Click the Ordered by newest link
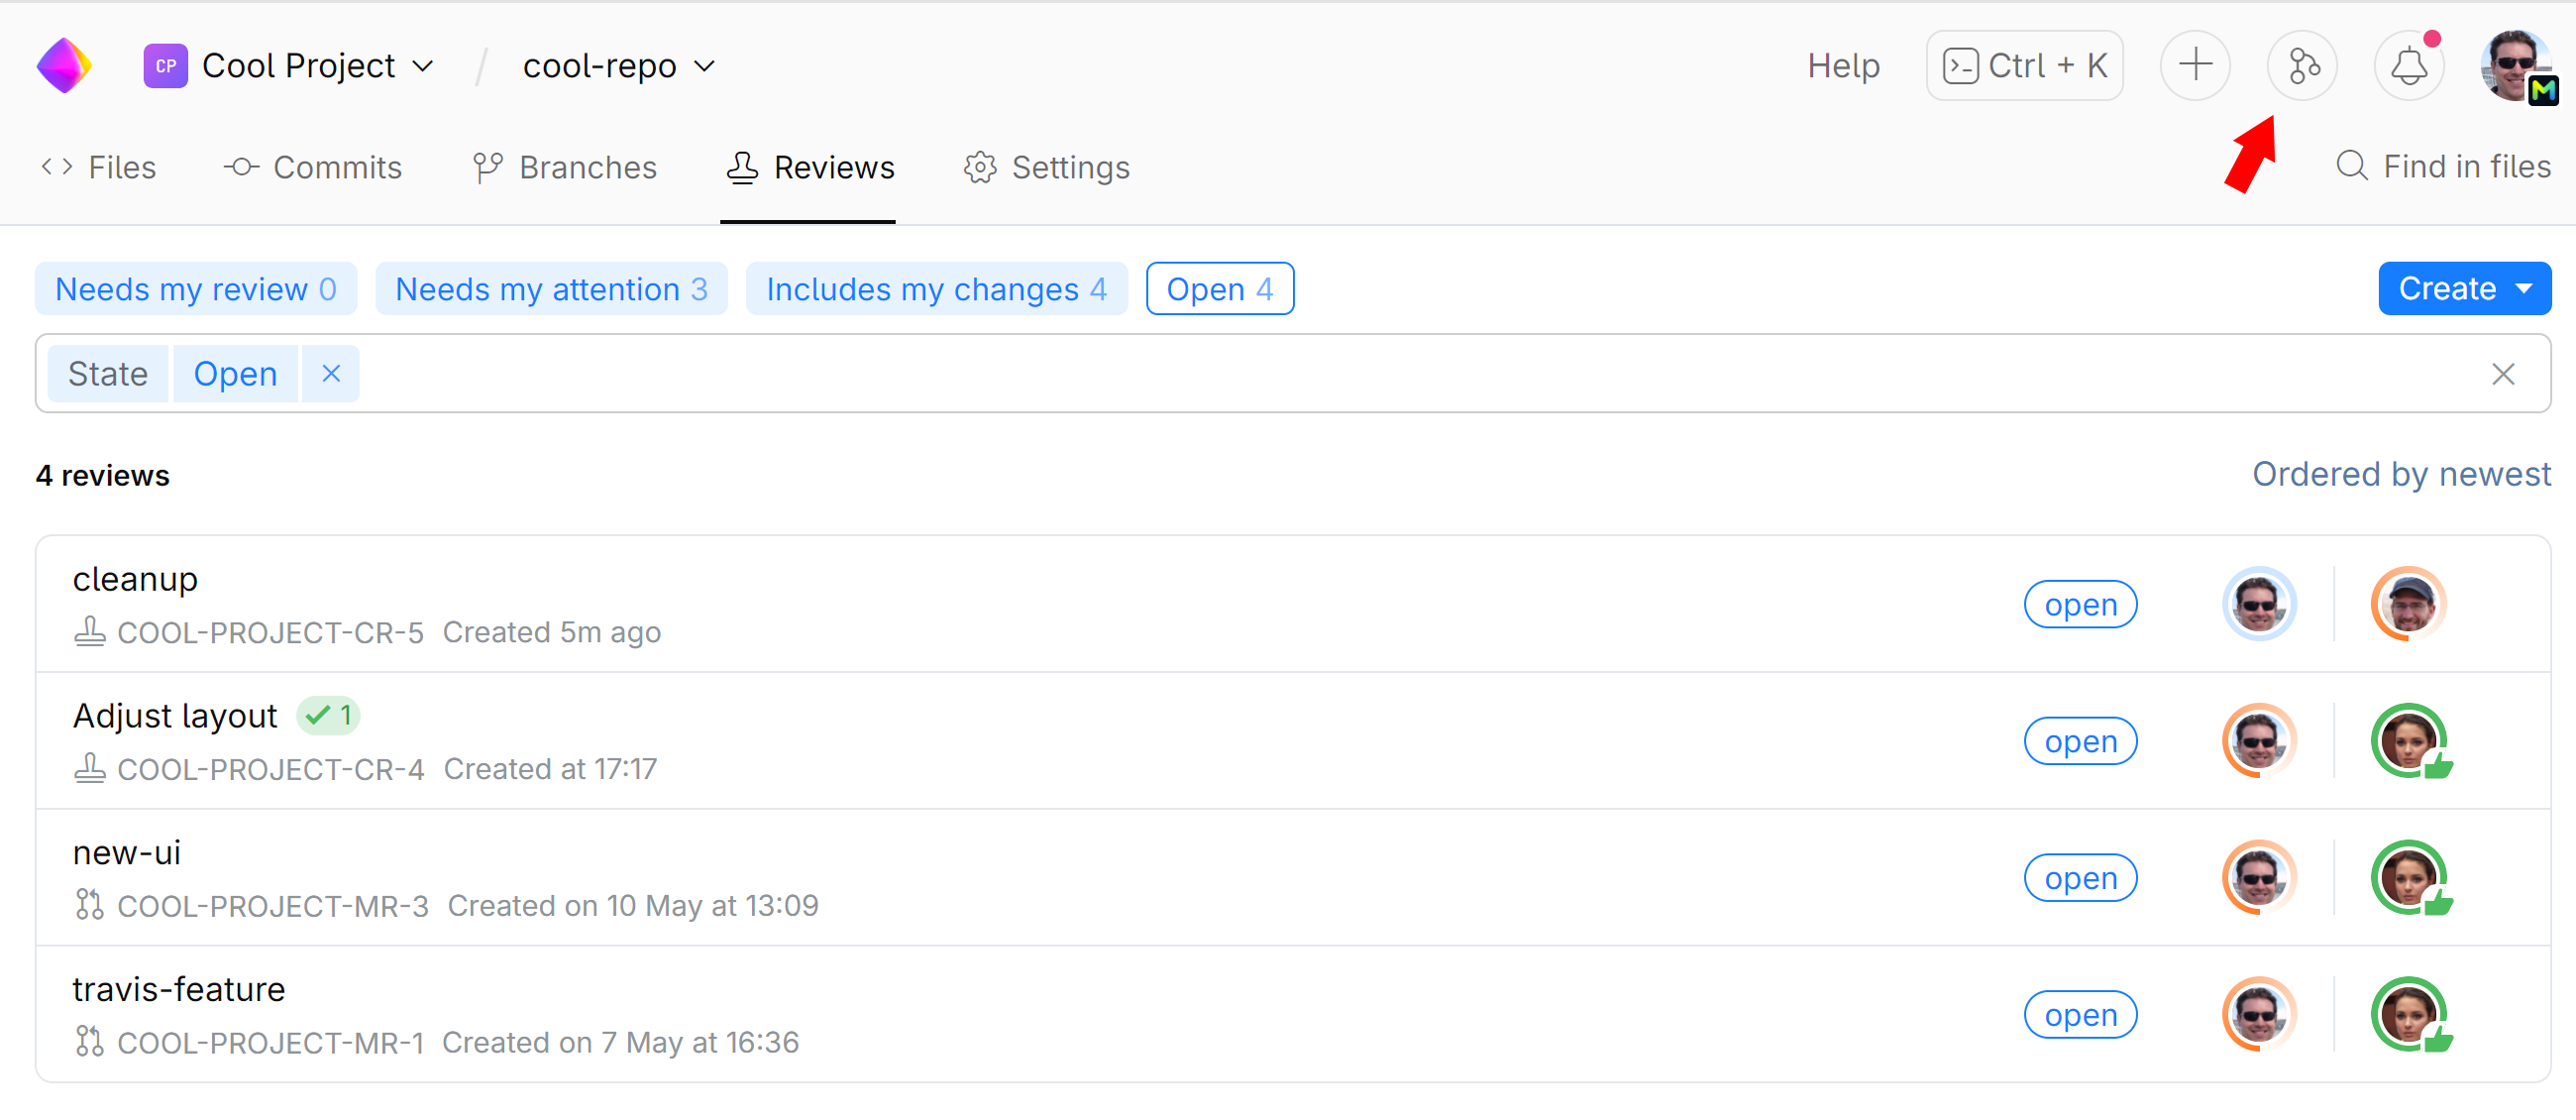 tap(2400, 474)
